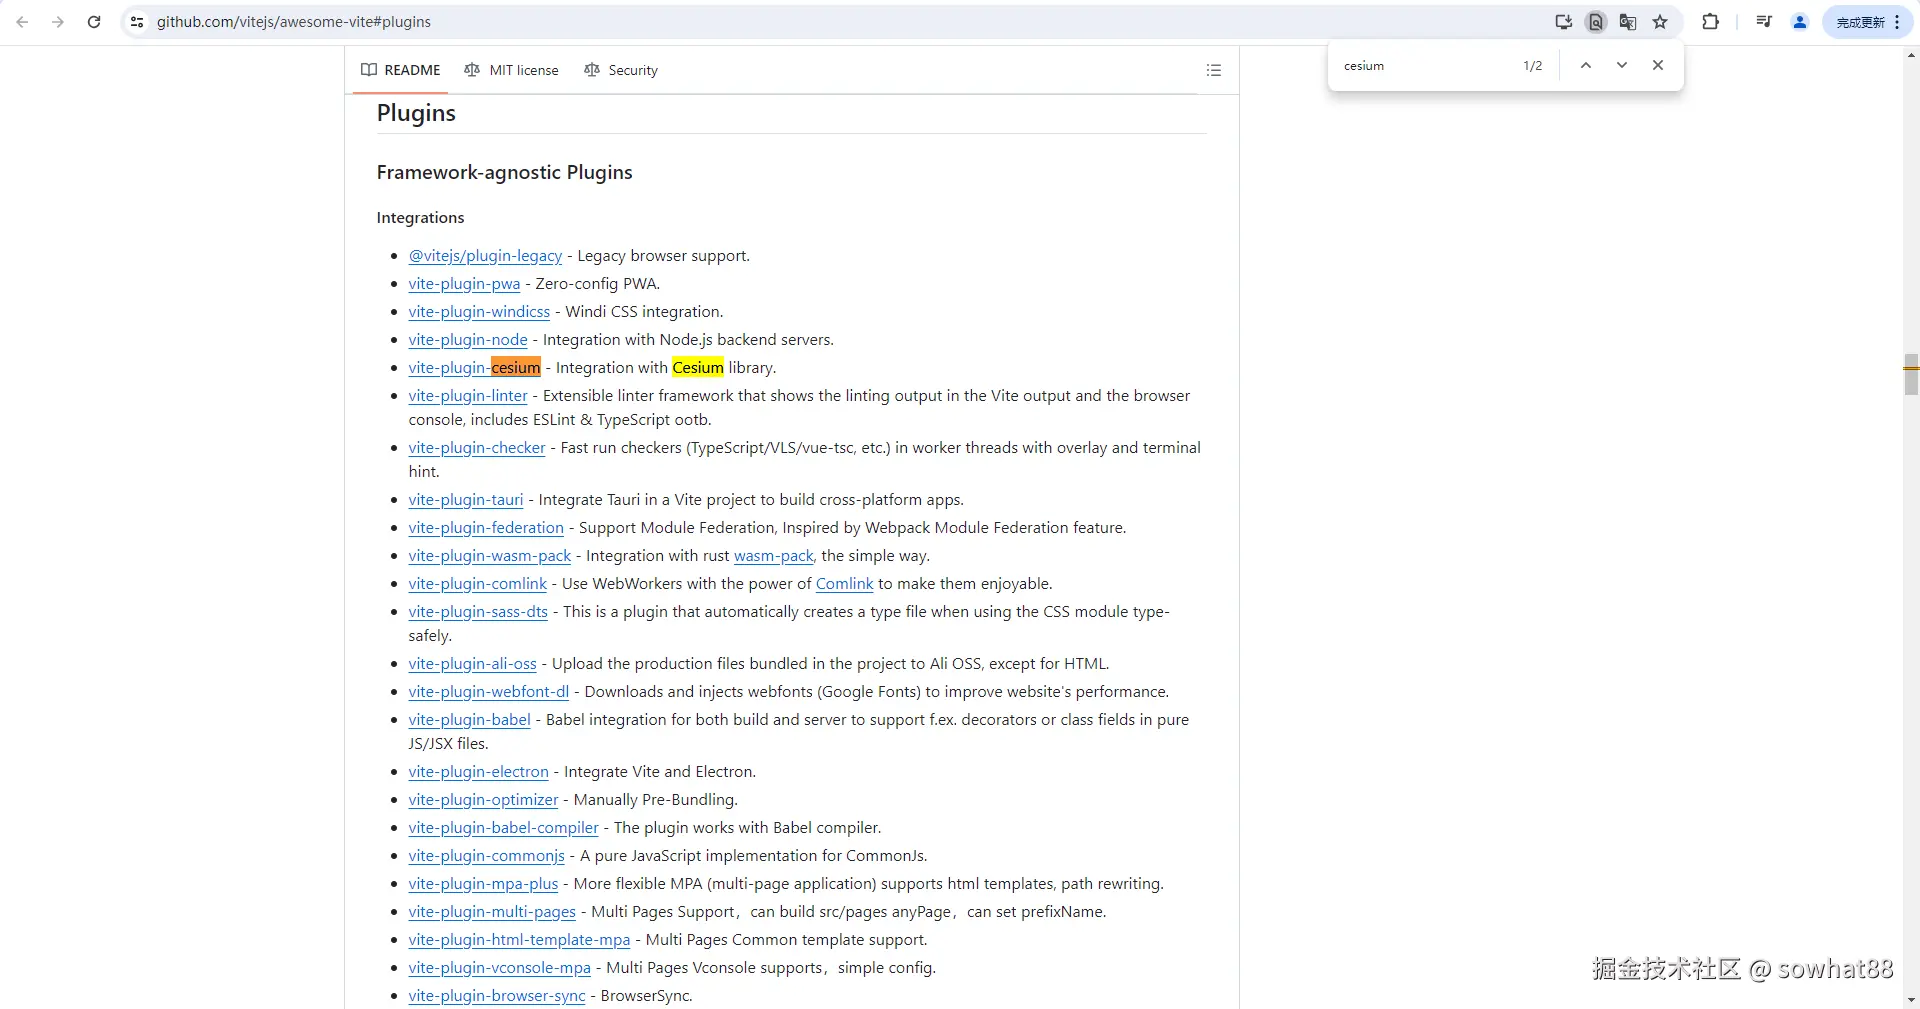
Task: Open the vite-plugin-linter link
Action: (x=468, y=396)
